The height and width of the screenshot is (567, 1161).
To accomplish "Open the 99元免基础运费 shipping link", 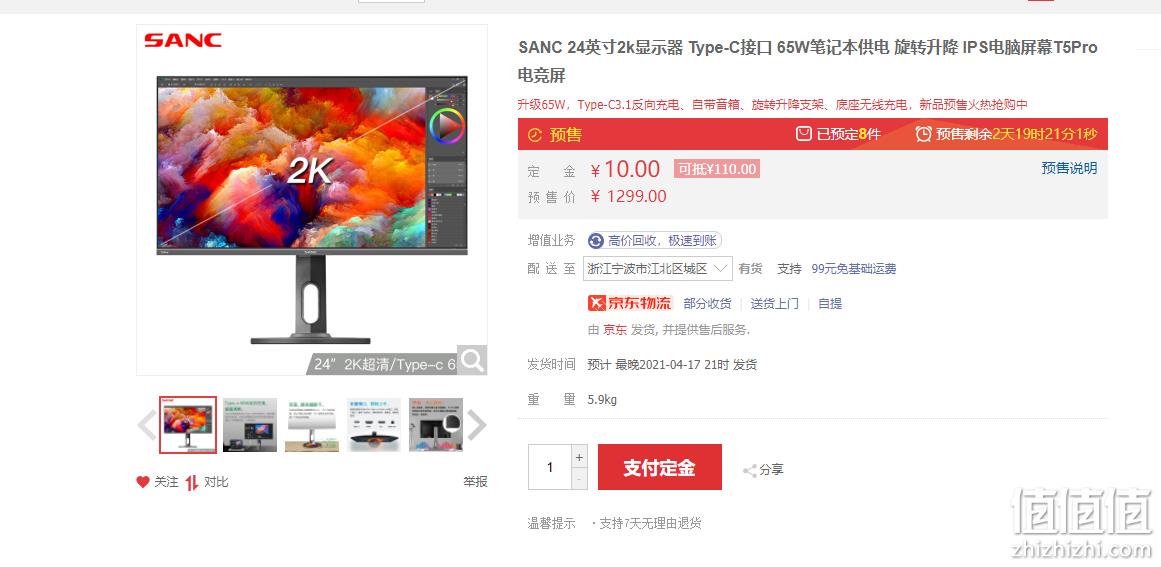I will pos(854,269).
